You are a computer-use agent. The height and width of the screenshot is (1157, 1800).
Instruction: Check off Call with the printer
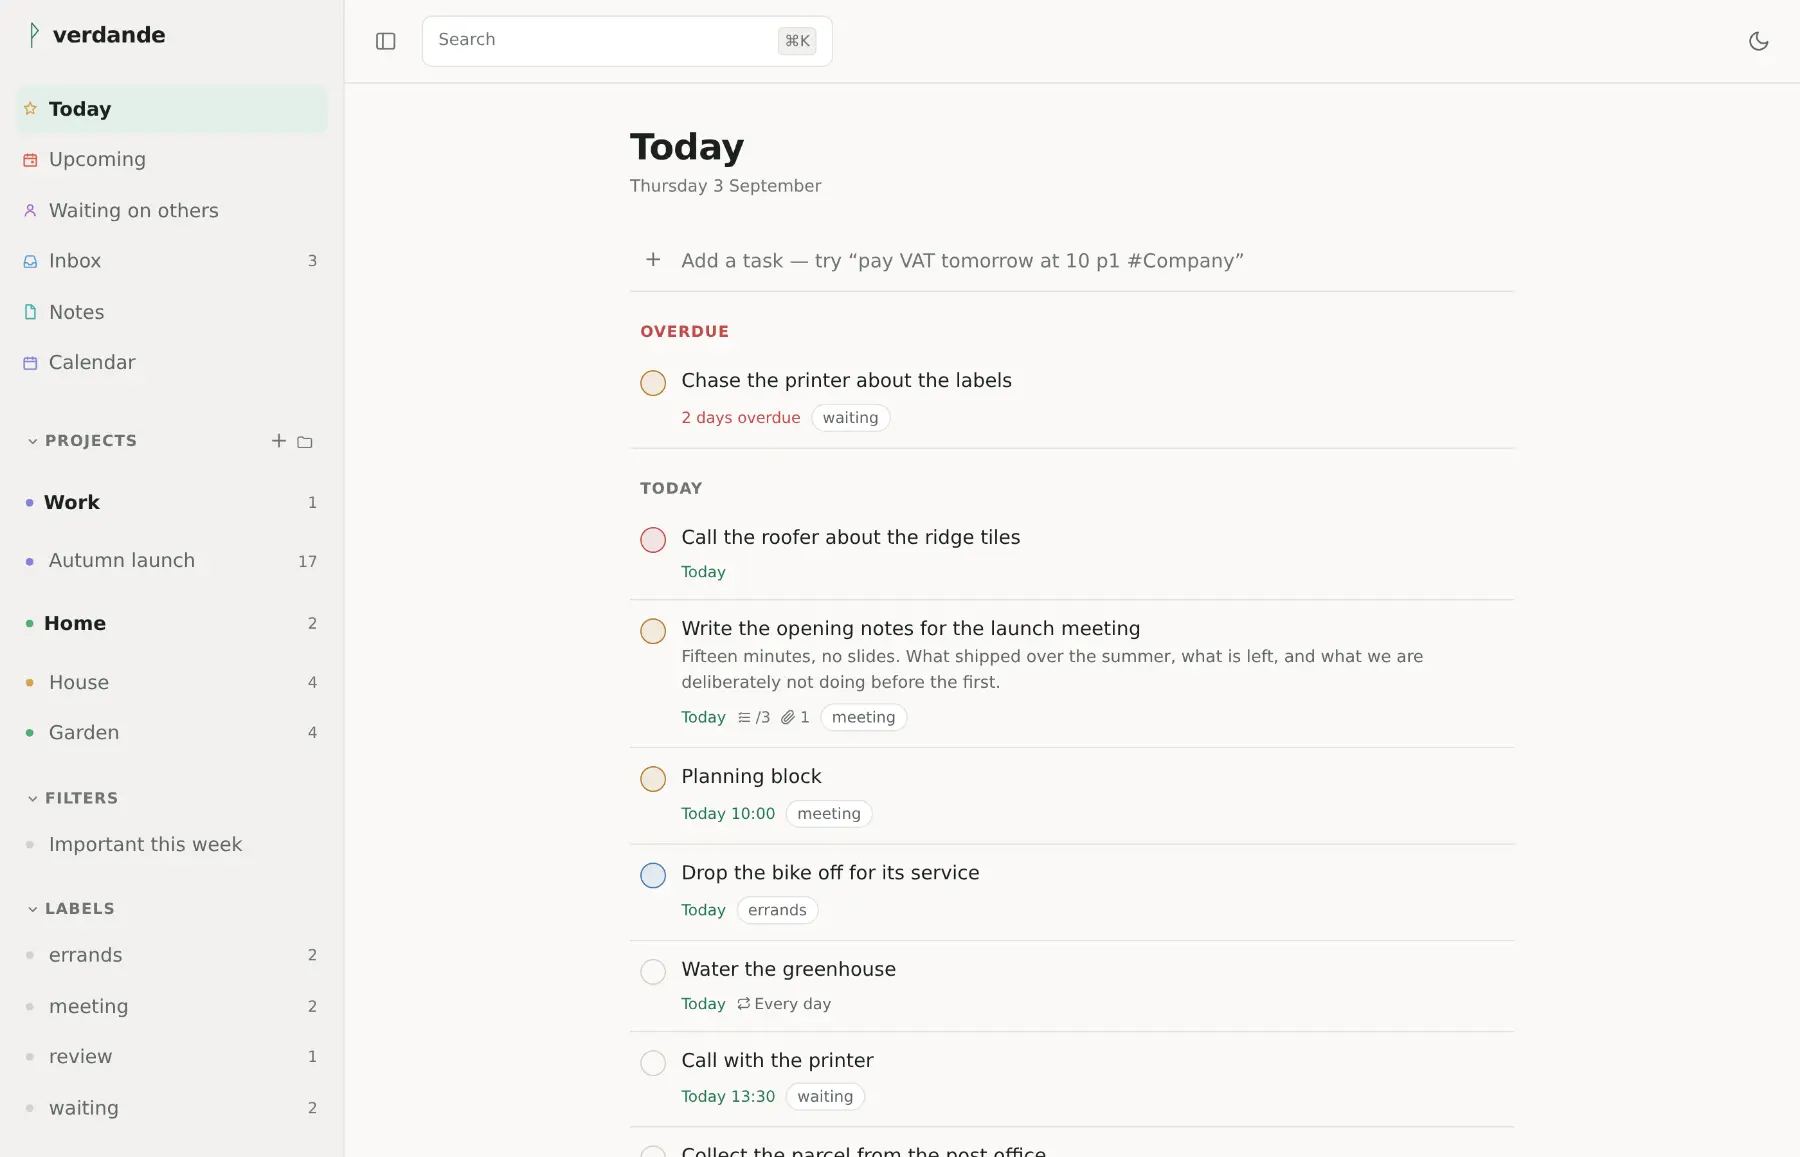pos(653,1063)
